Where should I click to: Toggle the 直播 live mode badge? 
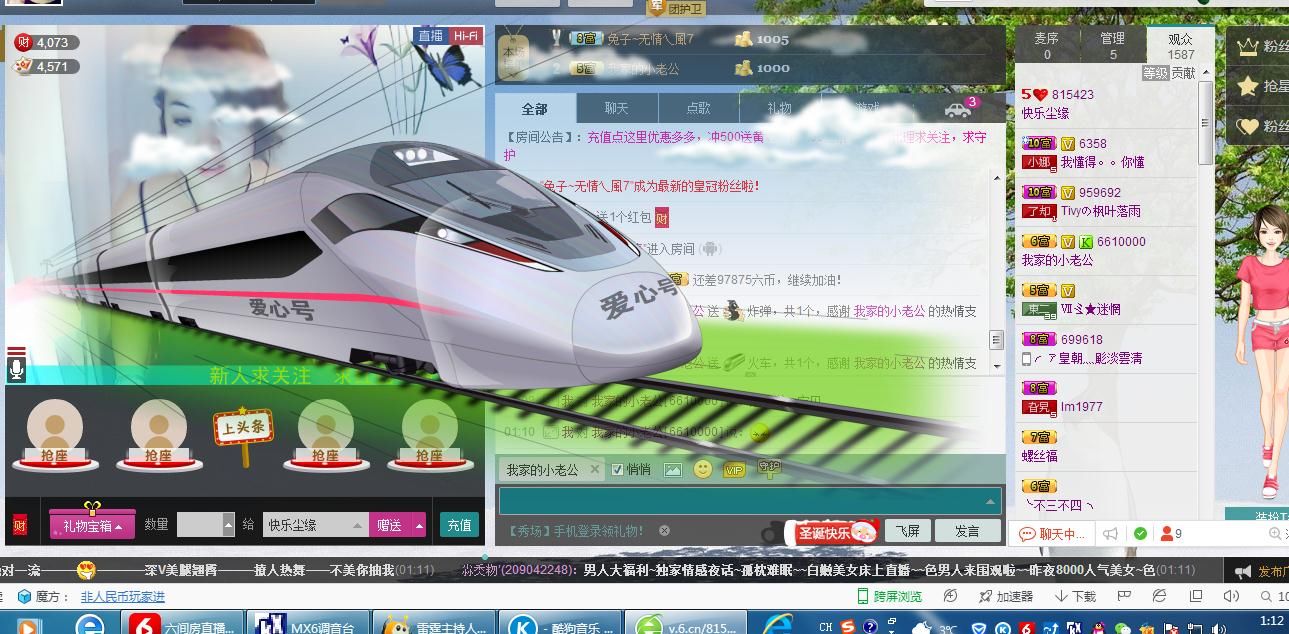430,36
